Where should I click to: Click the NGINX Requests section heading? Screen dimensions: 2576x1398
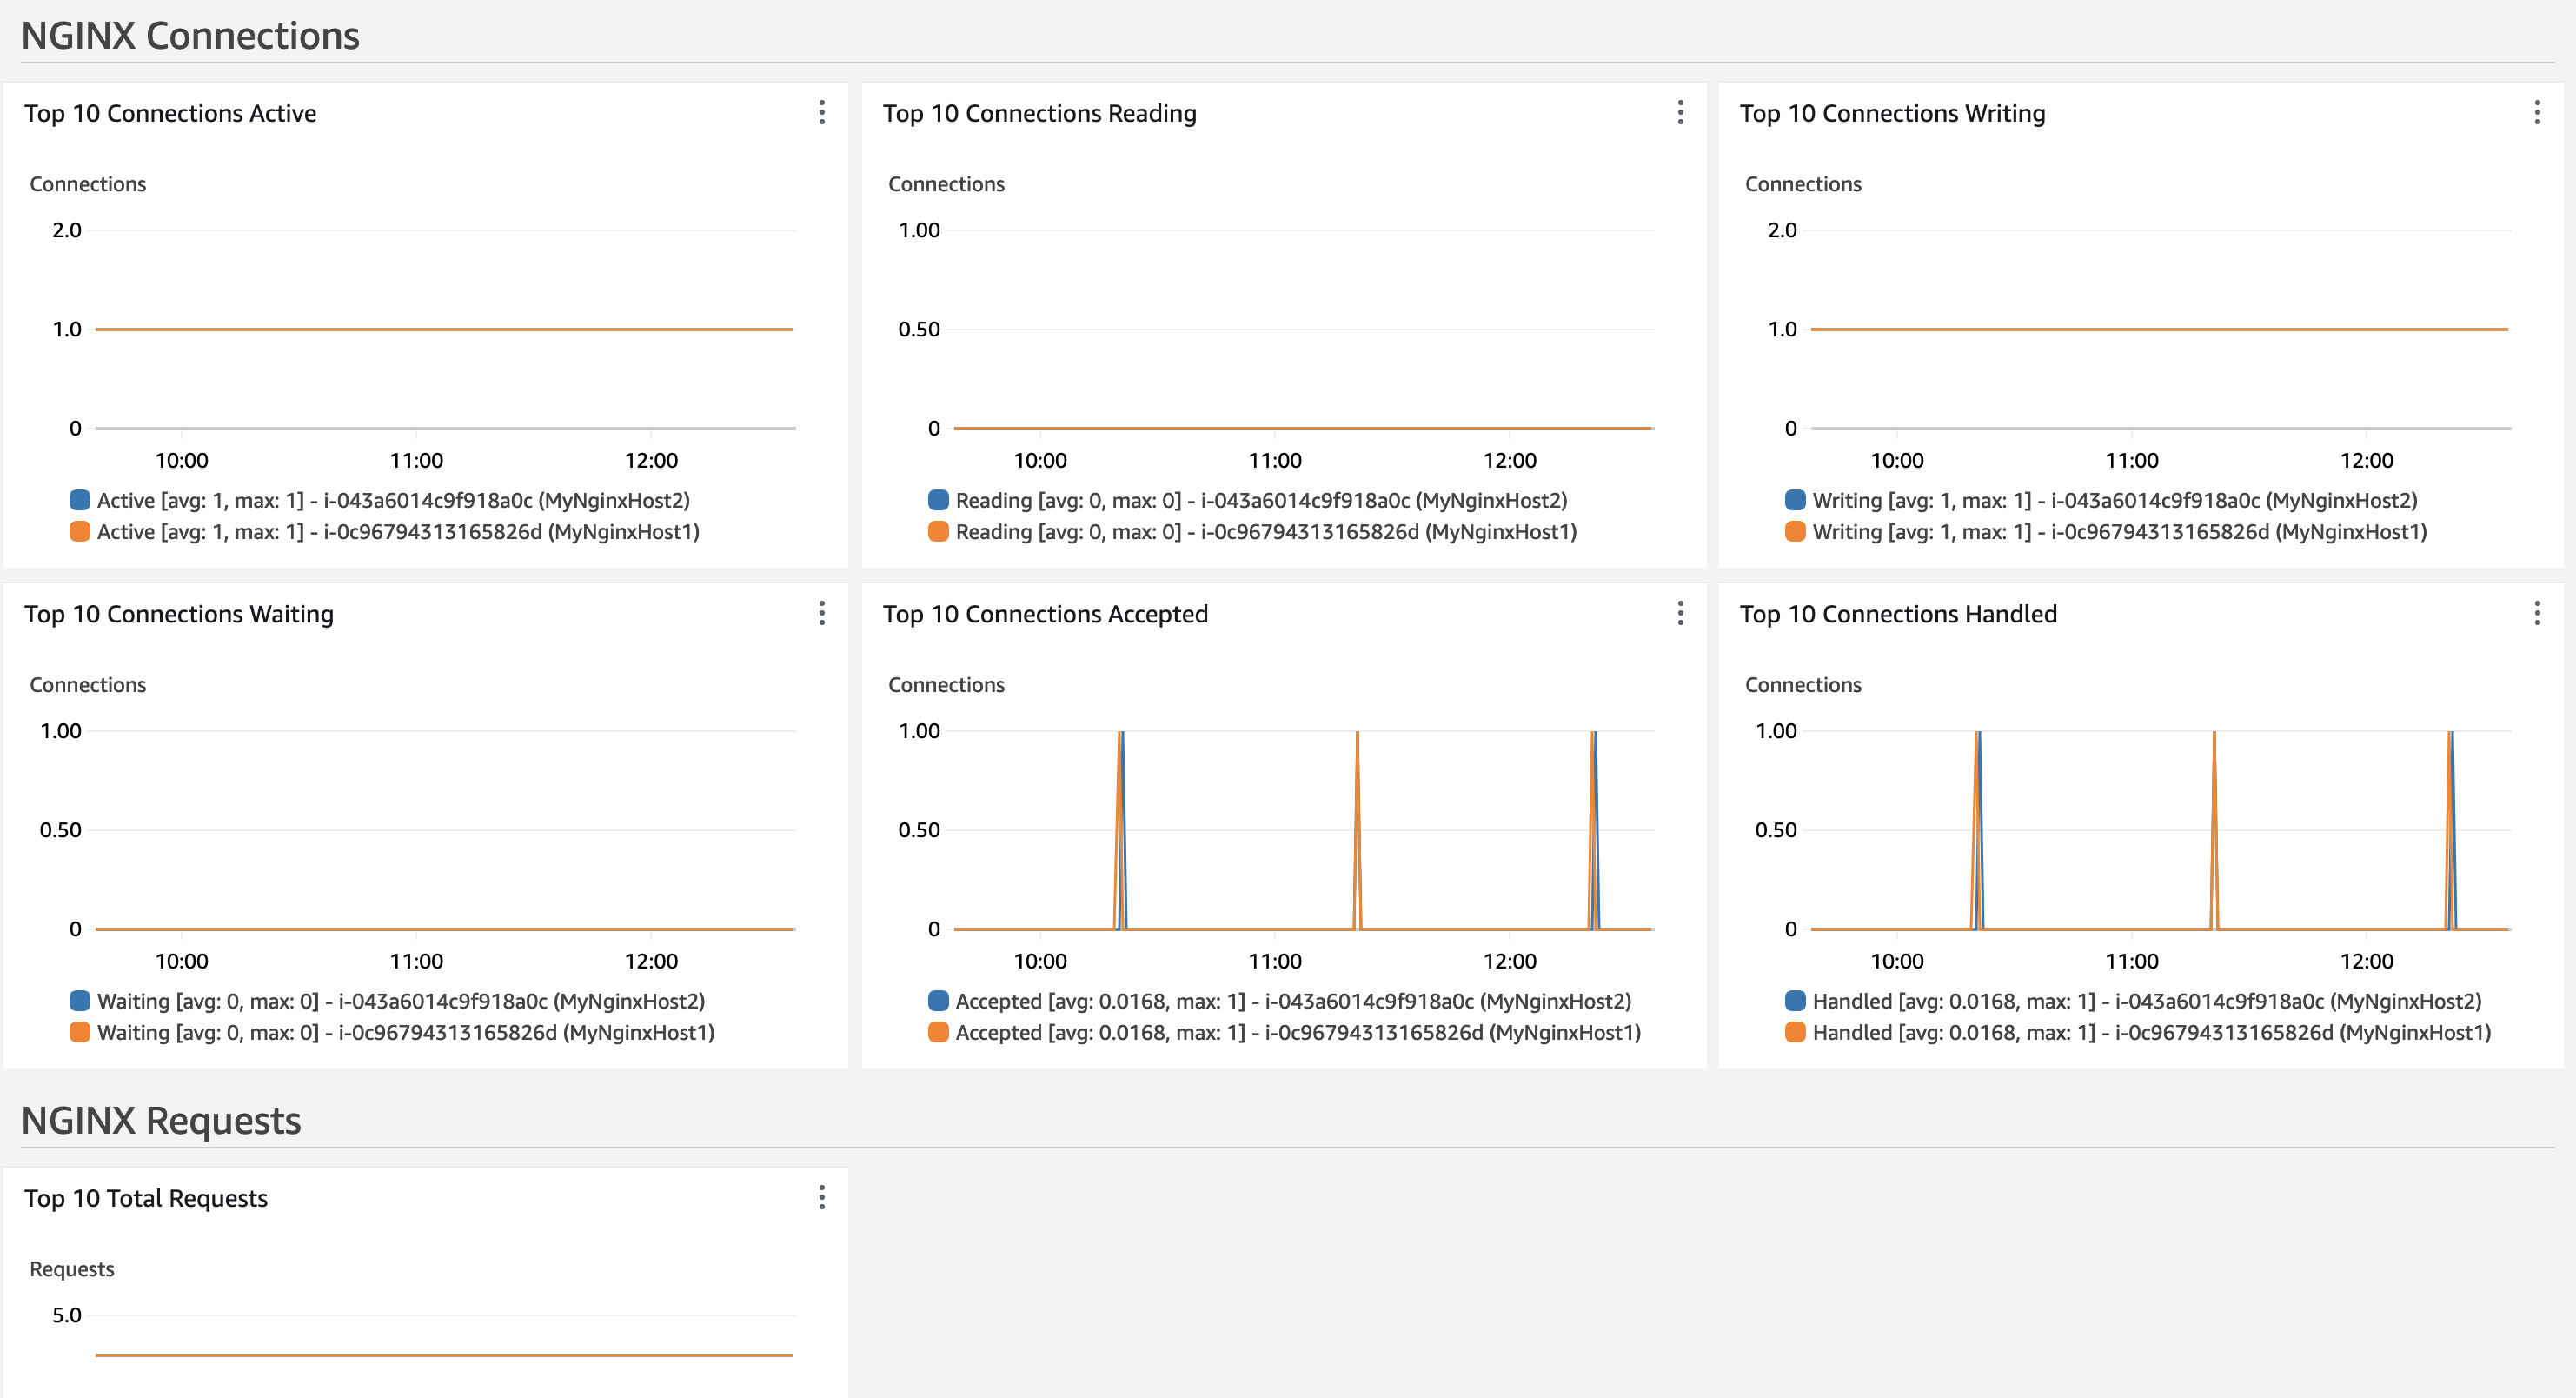point(161,1121)
